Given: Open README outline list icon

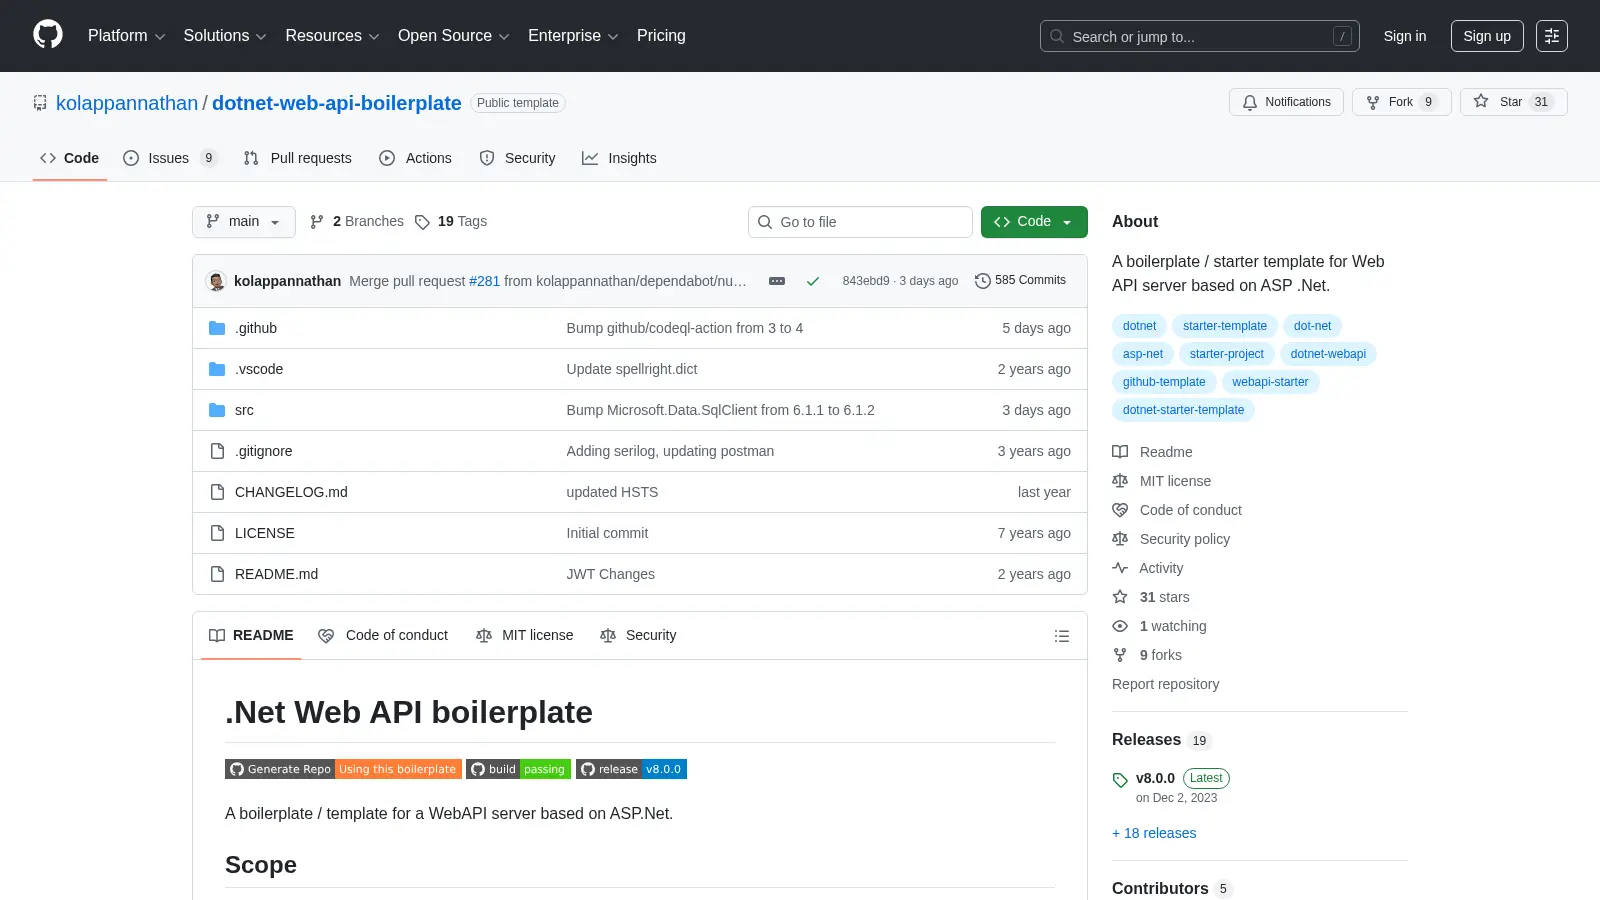Looking at the screenshot, I should [1062, 636].
